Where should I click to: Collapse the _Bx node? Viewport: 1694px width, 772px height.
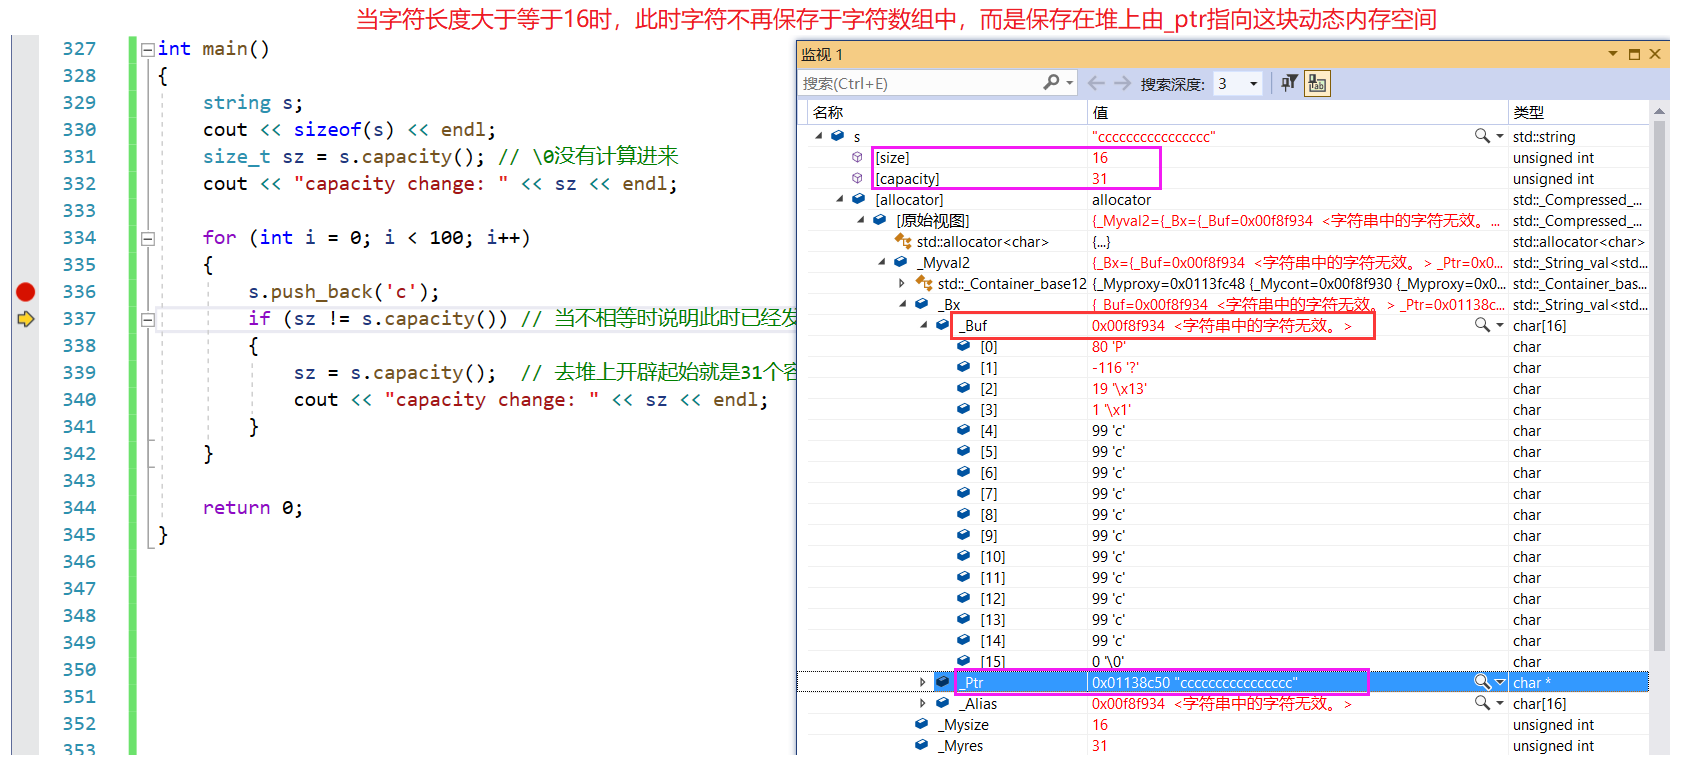(x=903, y=304)
